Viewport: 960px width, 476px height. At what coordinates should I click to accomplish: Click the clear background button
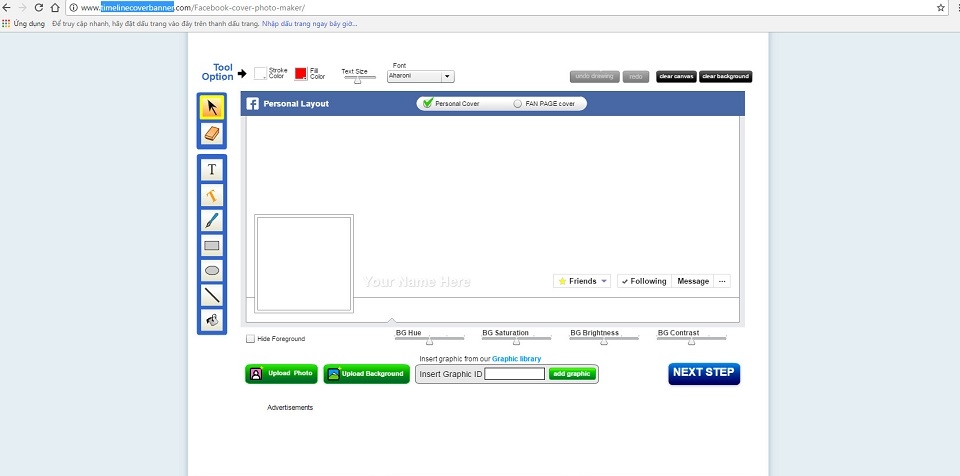coord(726,77)
